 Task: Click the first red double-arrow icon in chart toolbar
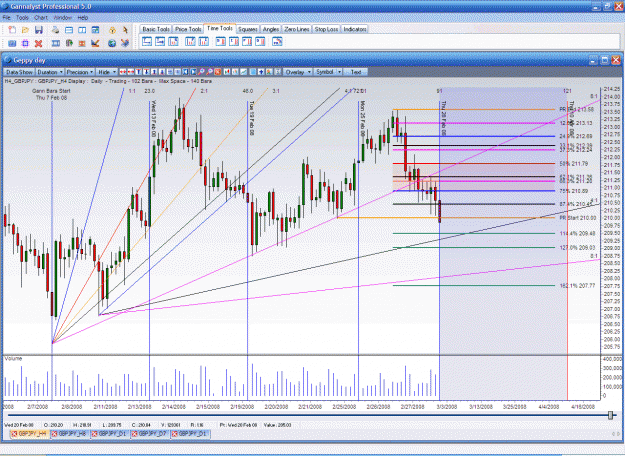[123, 72]
